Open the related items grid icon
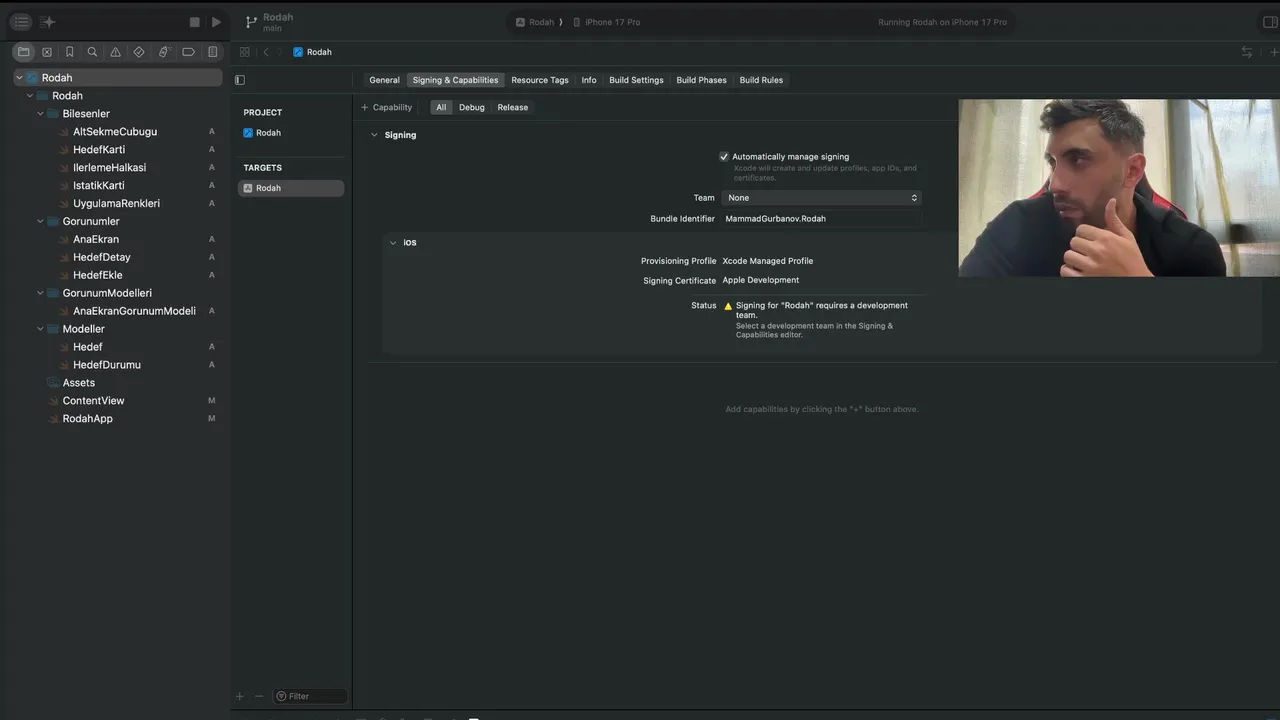The image size is (1280, 720). coord(245,52)
